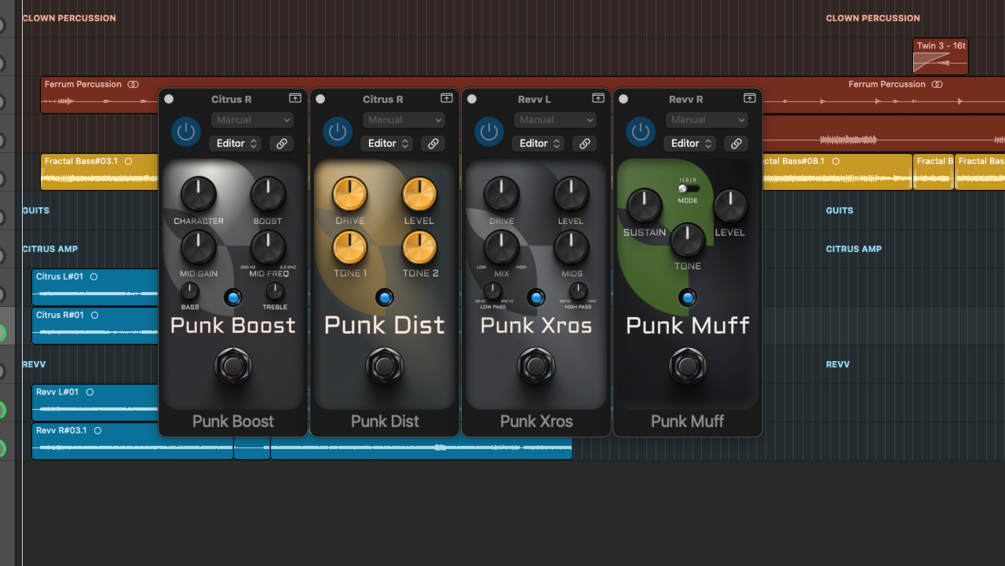Click the left GUITS marker label
The width and height of the screenshot is (1005, 566).
click(36, 210)
